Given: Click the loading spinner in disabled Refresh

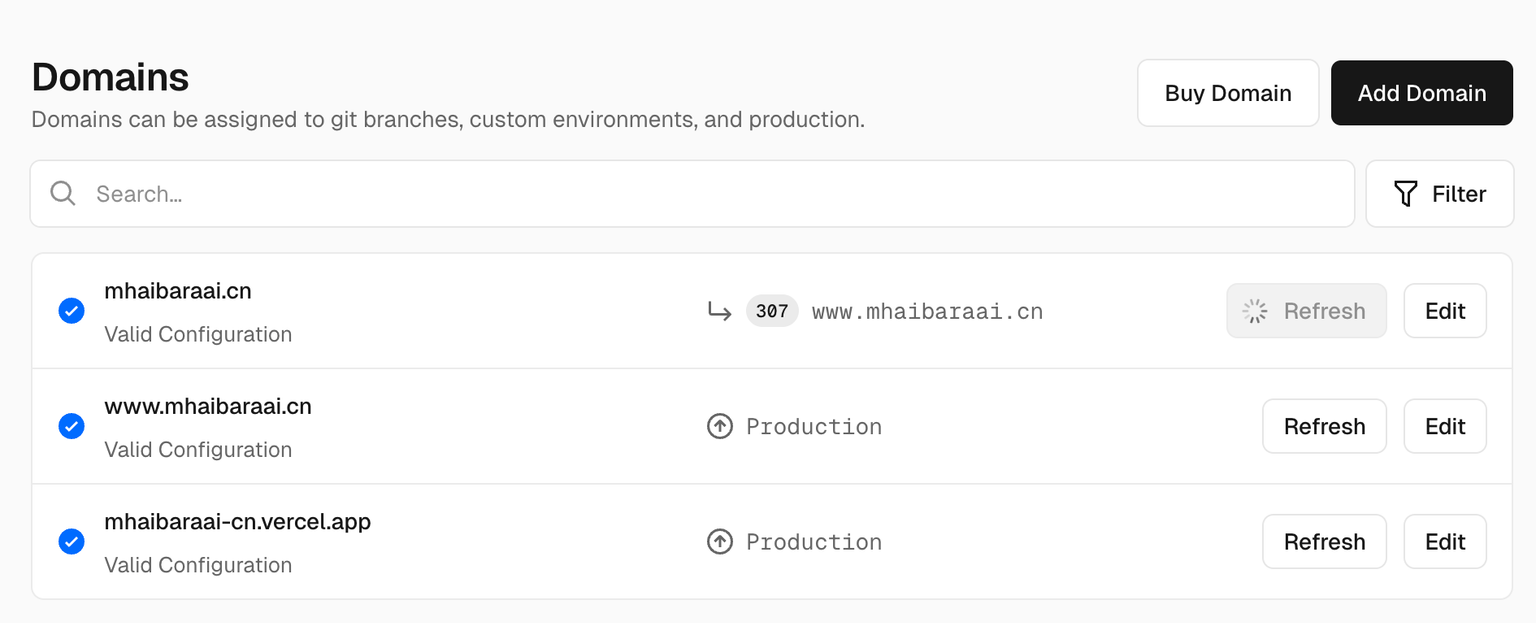Looking at the screenshot, I should coord(1254,311).
